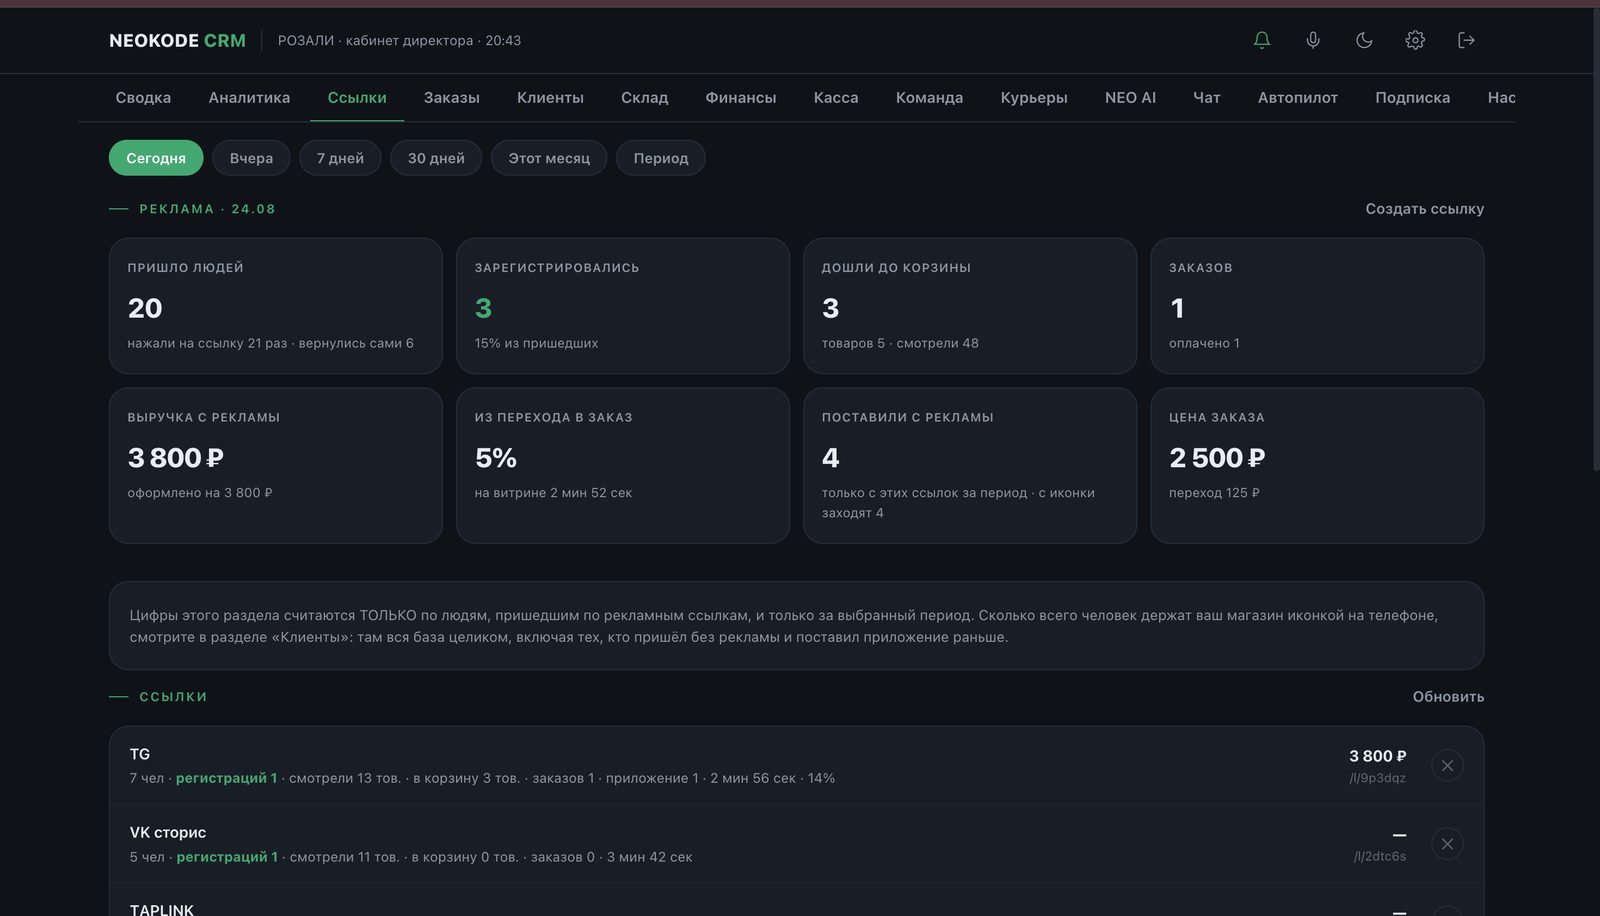Remove the VK сторис link with X
The height and width of the screenshot is (916, 1600).
(1447, 844)
